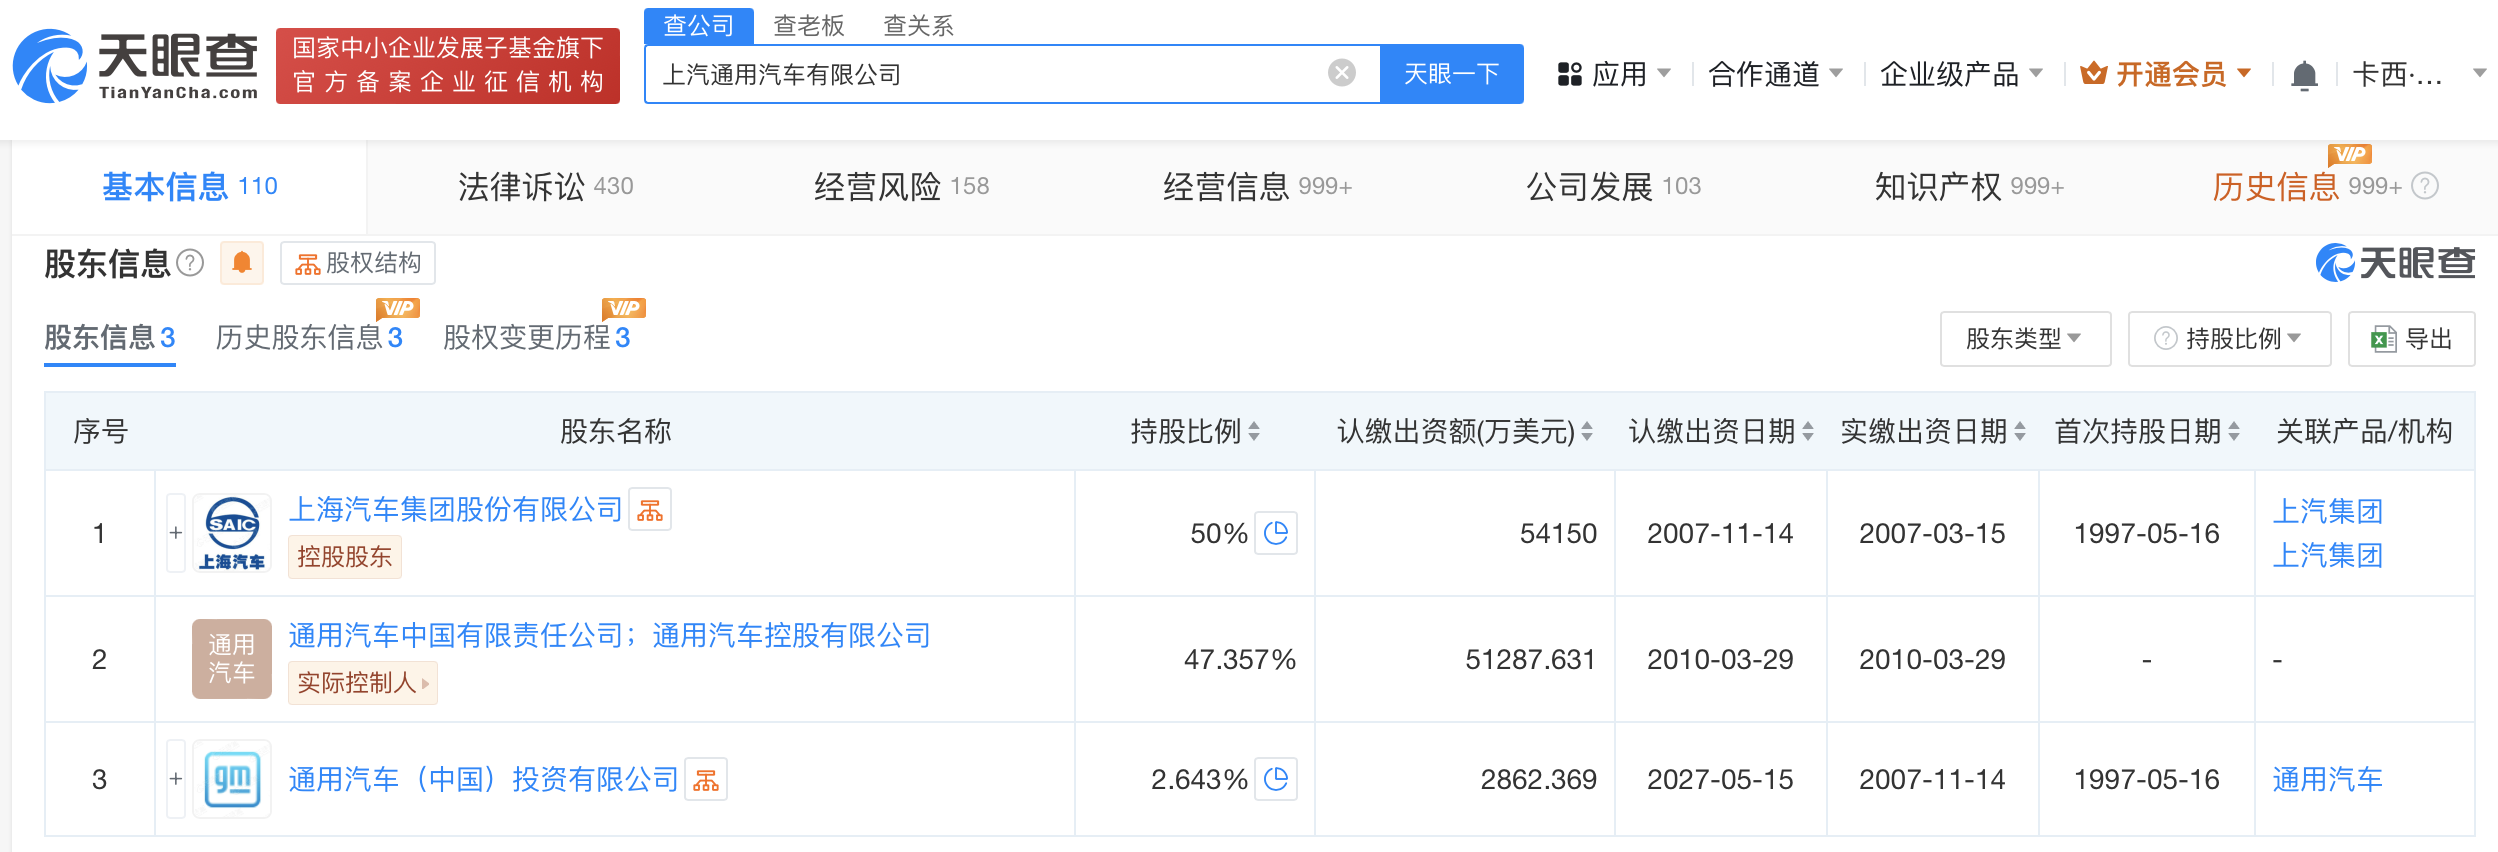This screenshot has width=2498, height=852.
Task: Sort by 认缴出资日期 column arrows
Action: pos(1808,432)
